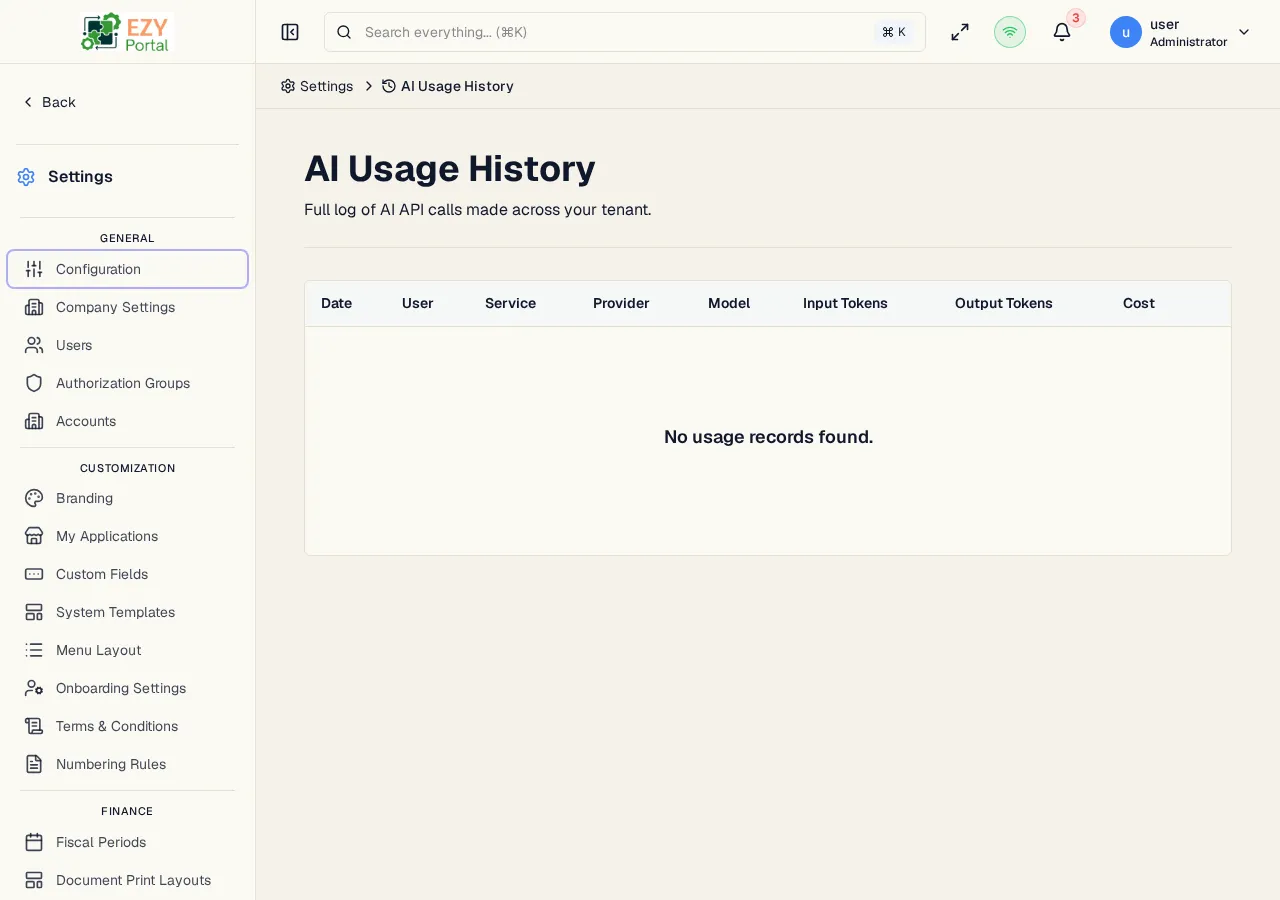This screenshot has width=1280, height=900.
Task: Click the User column header
Action: tap(417, 303)
